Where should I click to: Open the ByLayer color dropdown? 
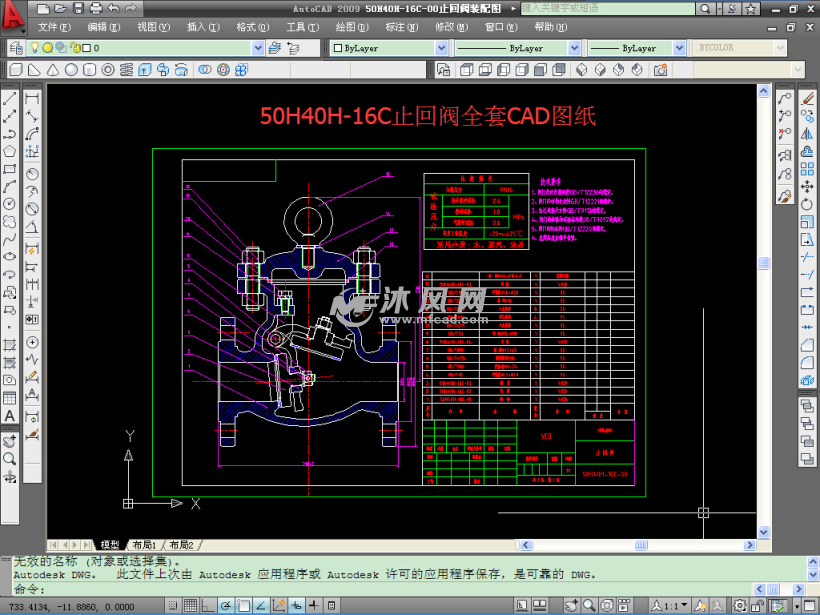coord(440,49)
